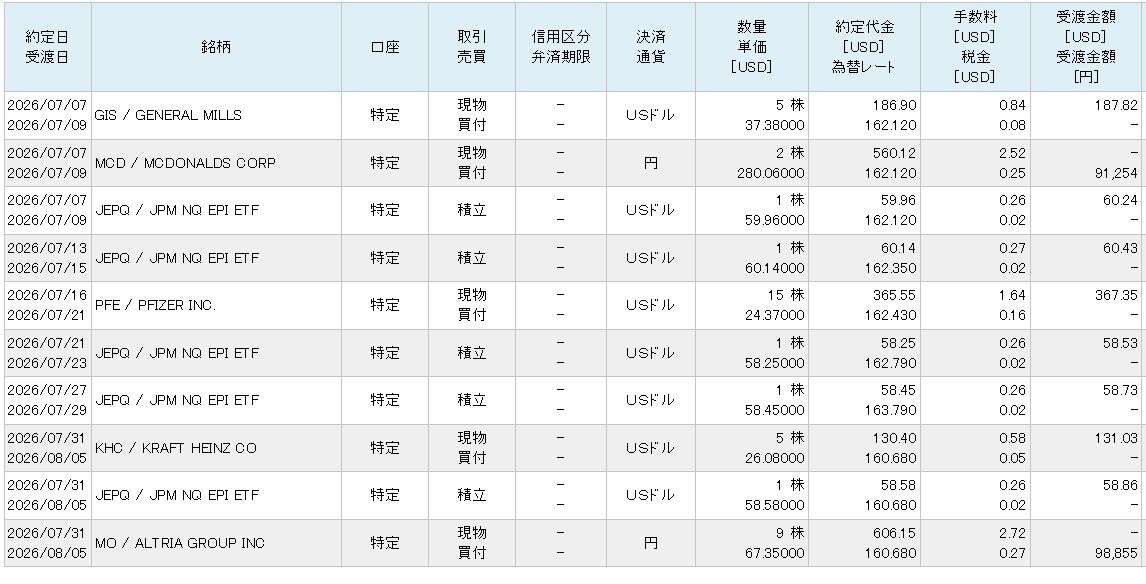Click the 取引 売買 column header
Screen dimensions: 1146x584
pos(471,47)
